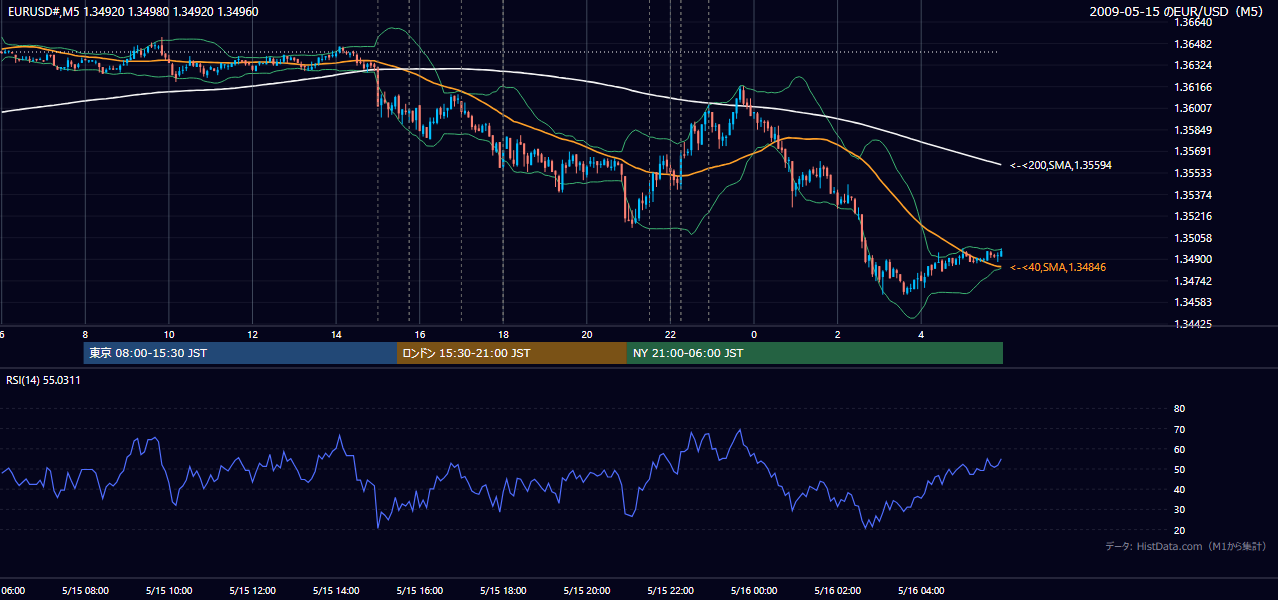Click price axis label 1.35691
This screenshot has height=600, width=1278.
tap(1193, 151)
